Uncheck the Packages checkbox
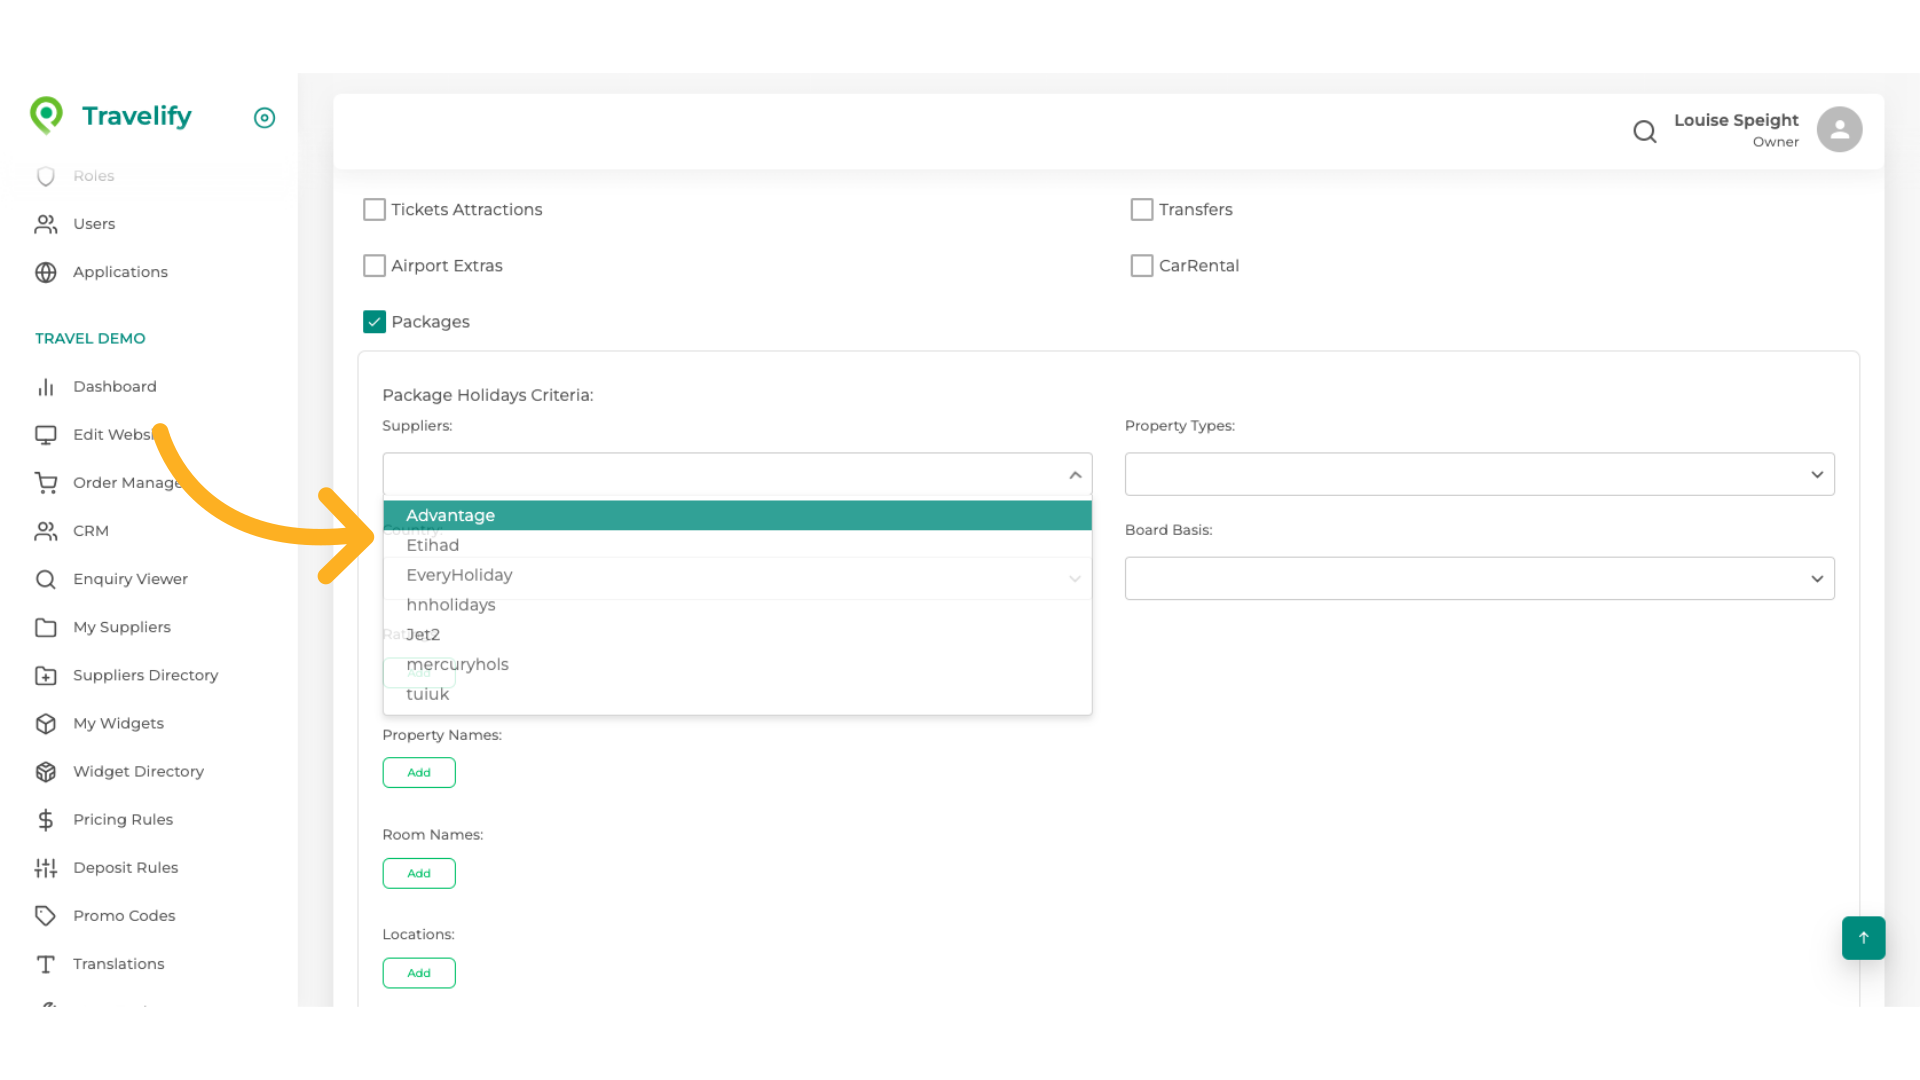Image resolution: width=1920 pixels, height=1080 pixels. pyautogui.click(x=374, y=321)
